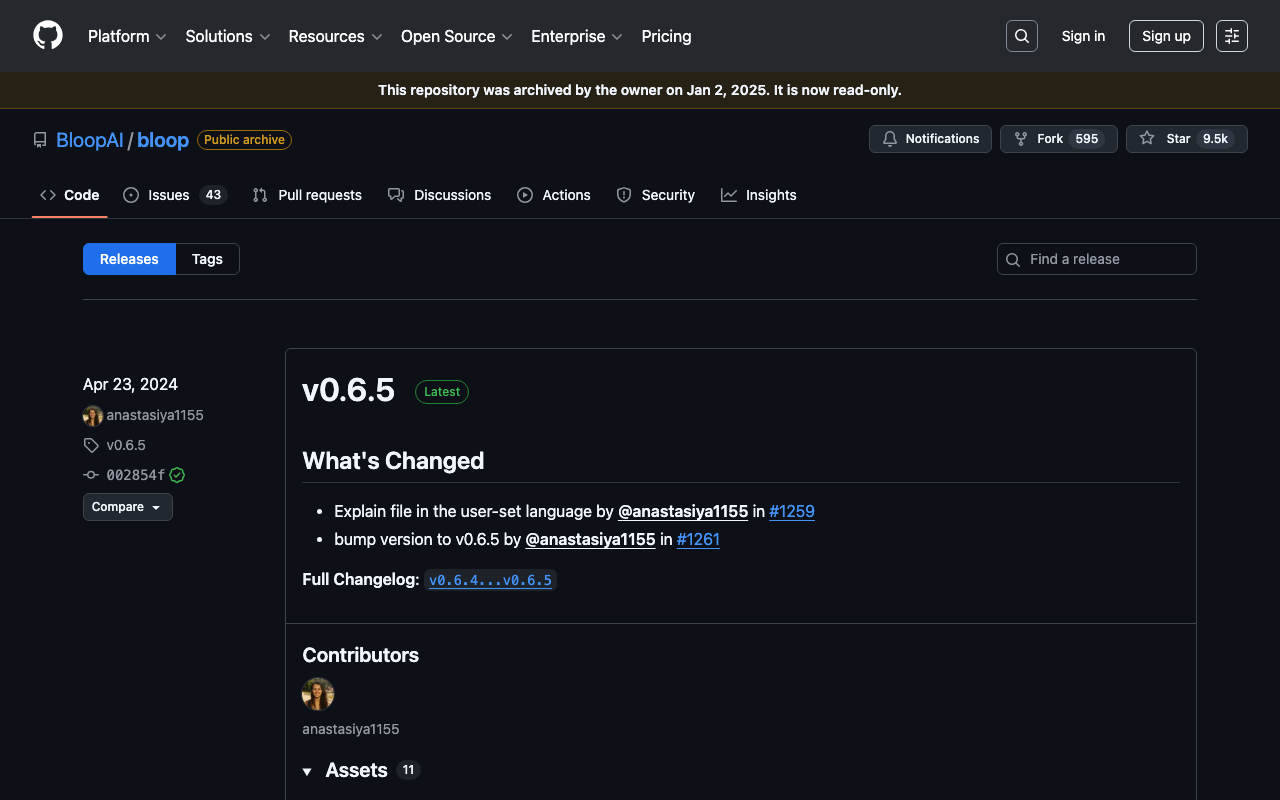Image resolution: width=1280 pixels, height=800 pixels.
Task: Open the Pull requests tab
Action: (307, 195)
